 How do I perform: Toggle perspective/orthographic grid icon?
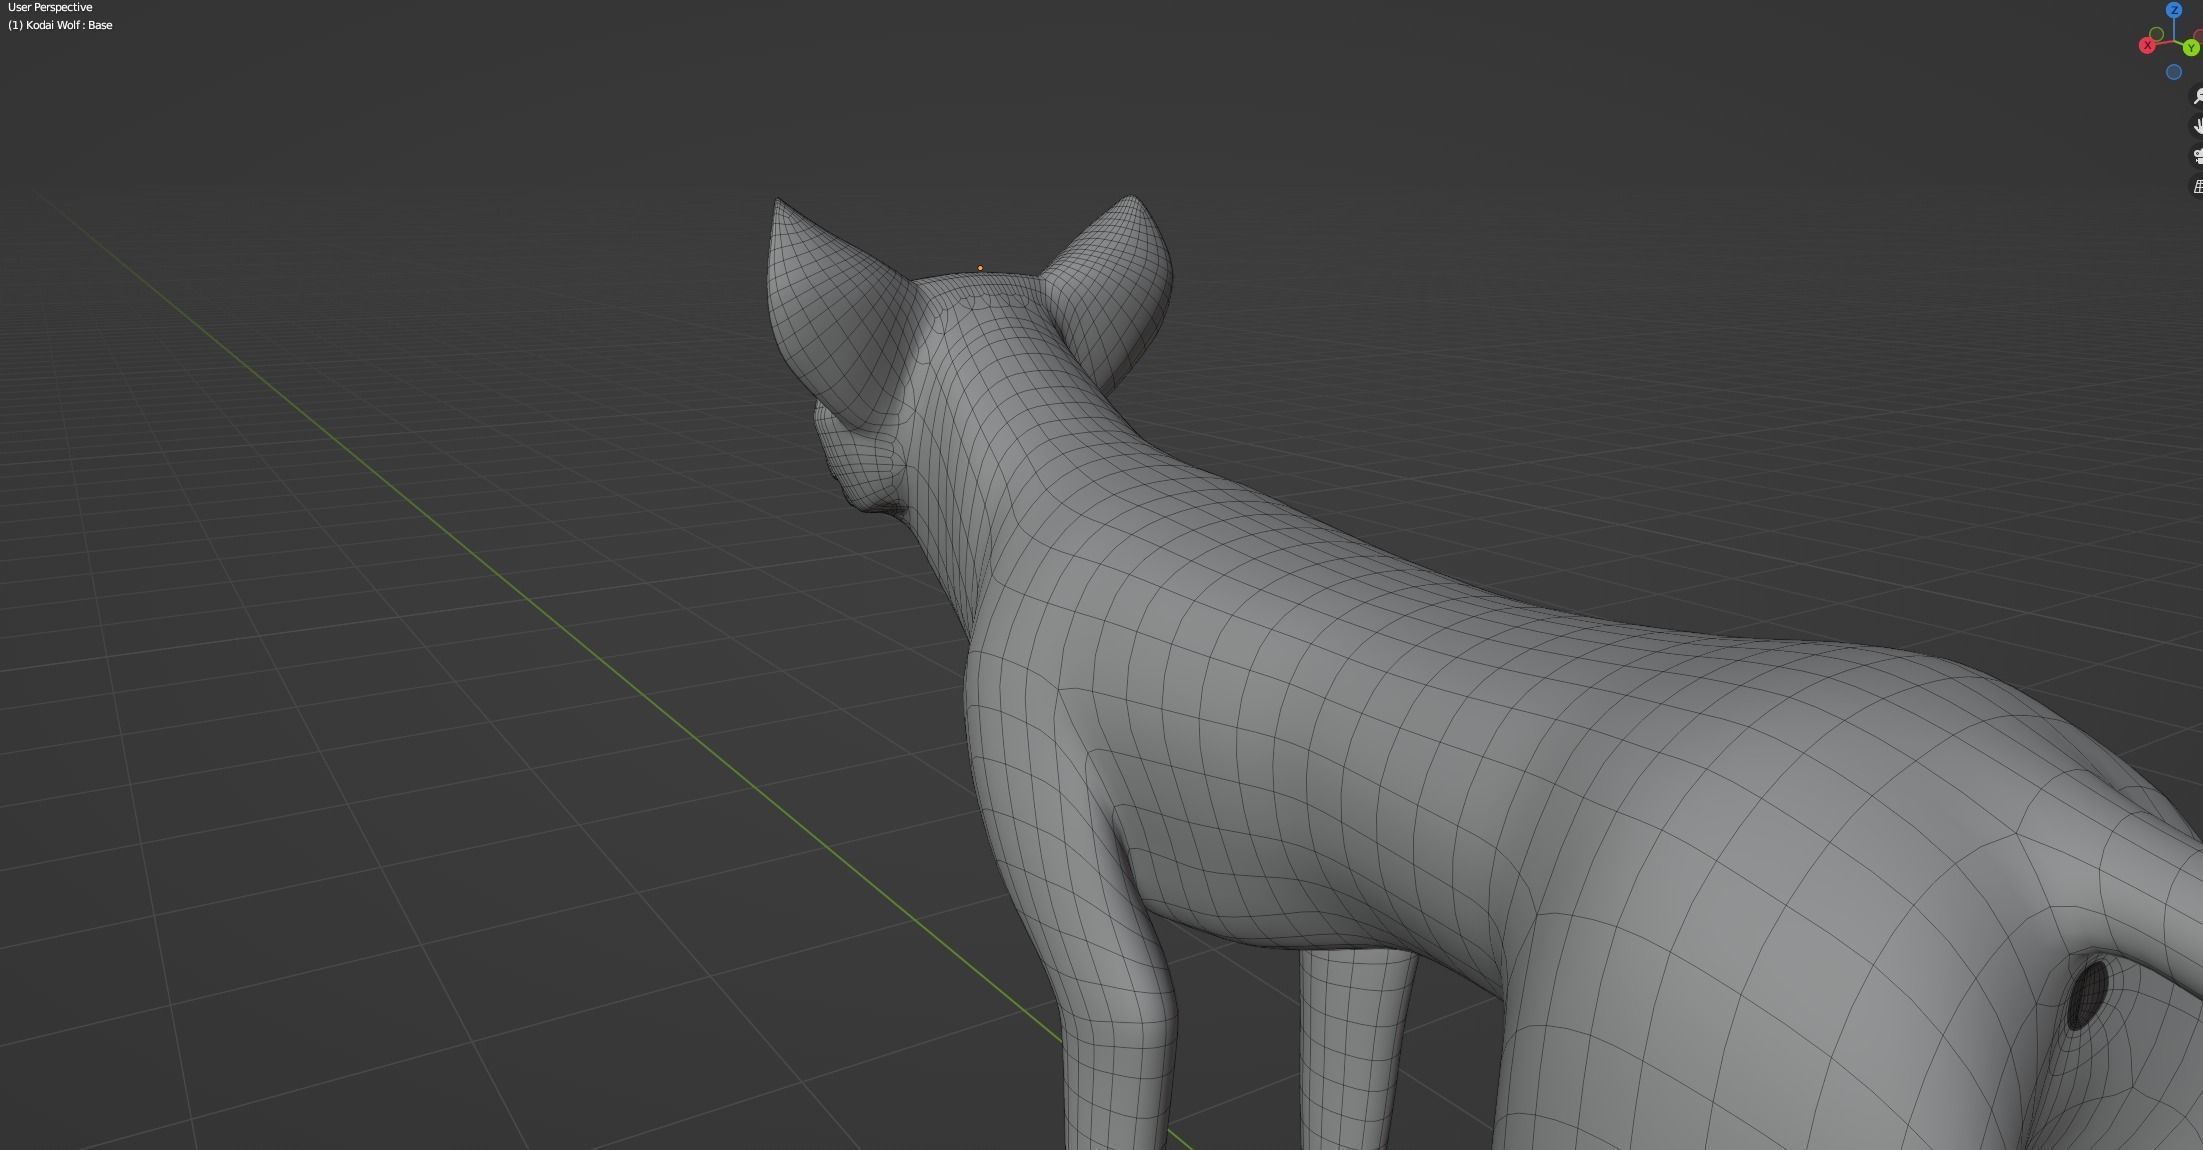click(x=2197, y=186)
